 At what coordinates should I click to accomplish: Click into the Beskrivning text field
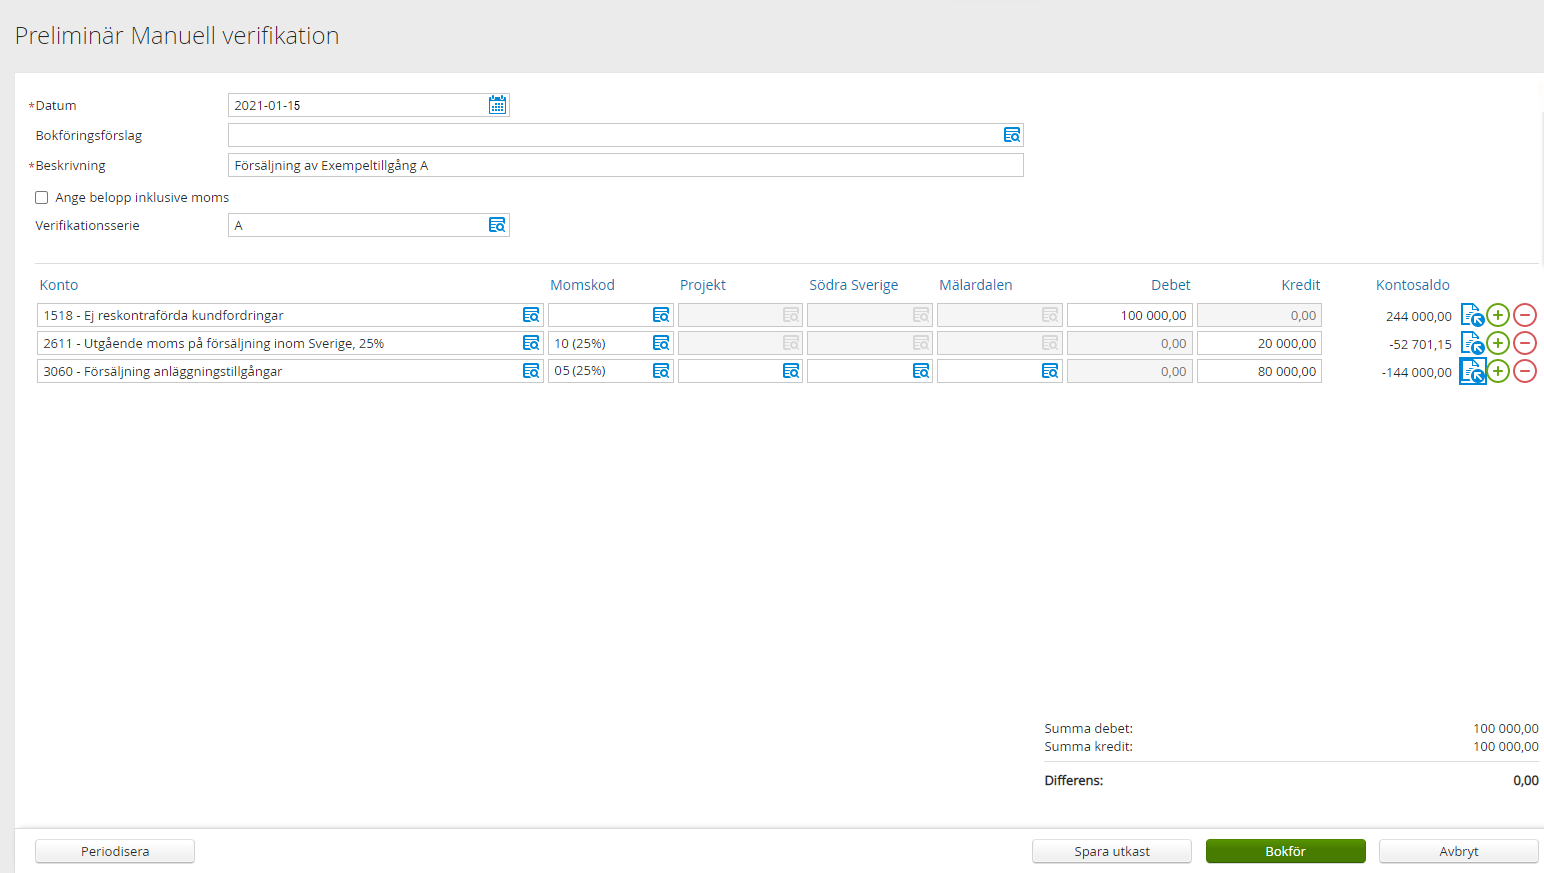coord(625,165)
